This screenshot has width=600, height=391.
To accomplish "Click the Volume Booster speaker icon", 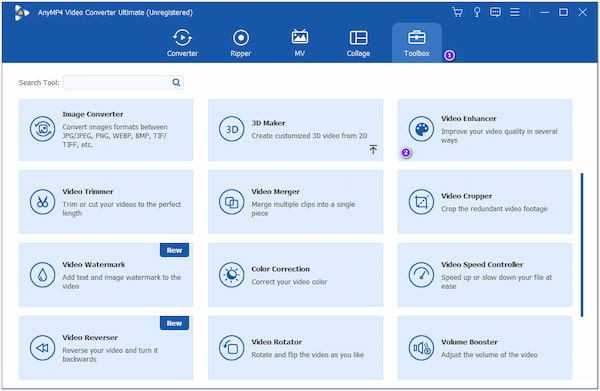I will pos(421,348).
